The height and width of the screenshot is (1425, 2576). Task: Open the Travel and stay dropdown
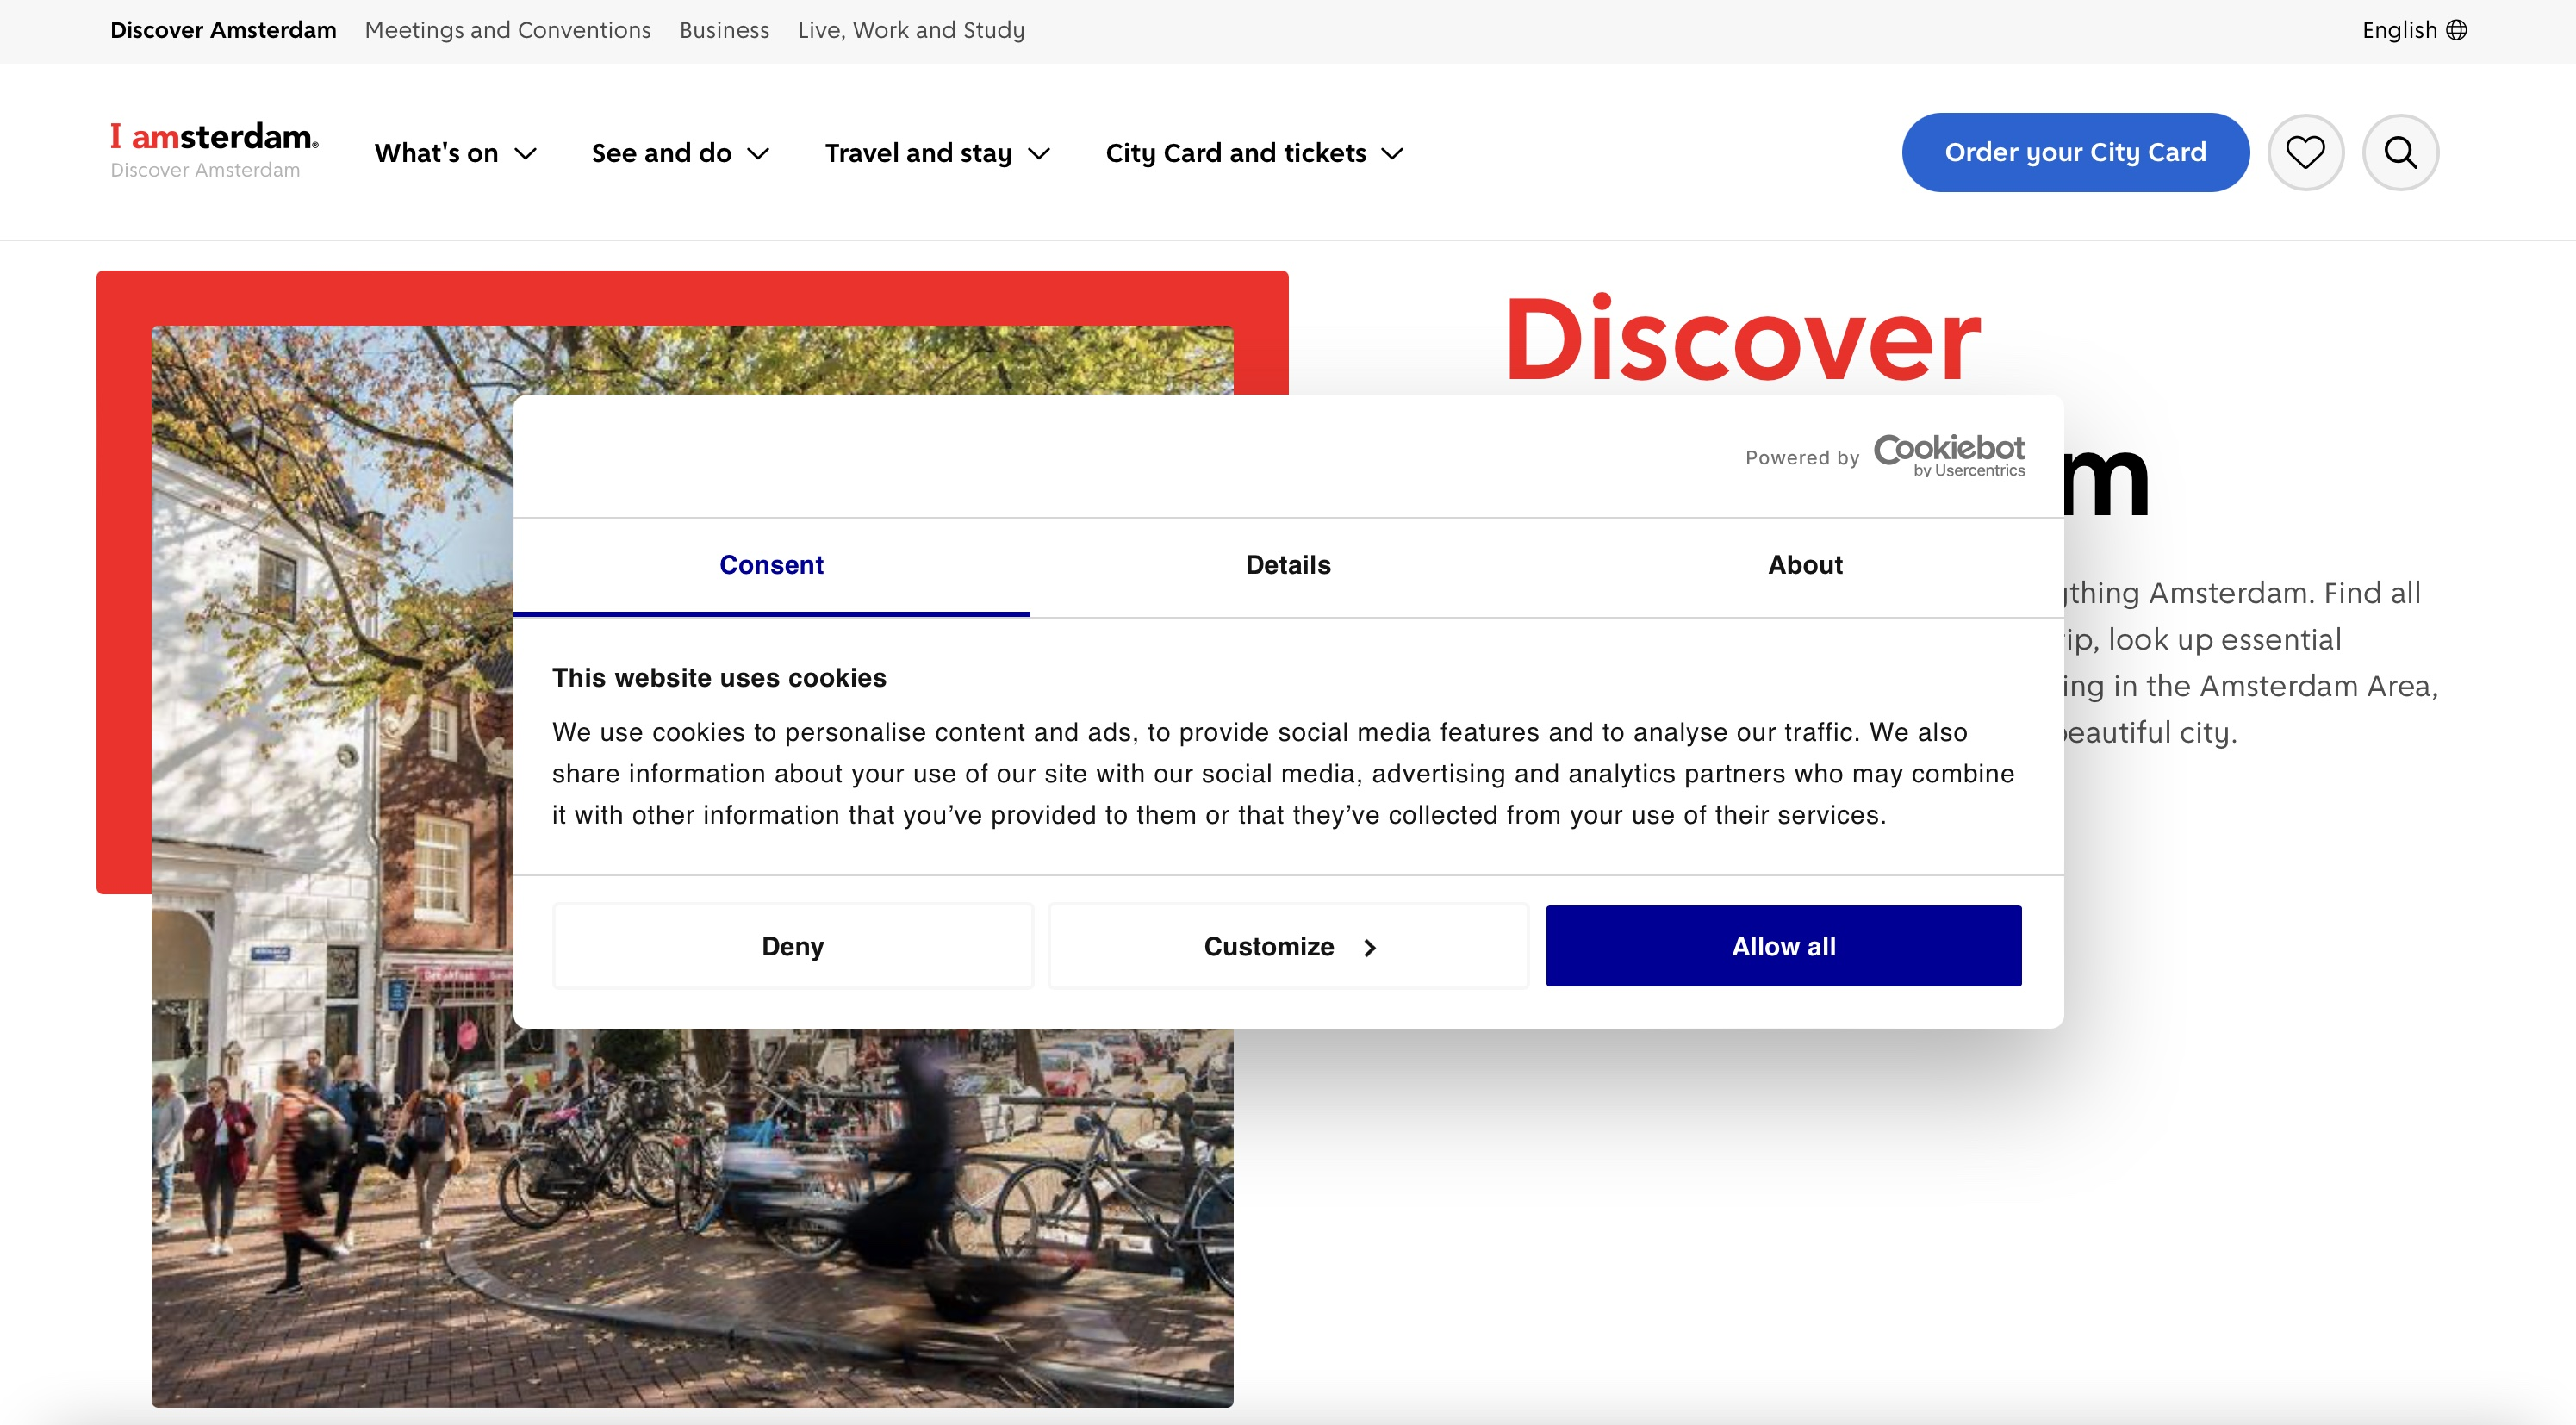point(937,153)
